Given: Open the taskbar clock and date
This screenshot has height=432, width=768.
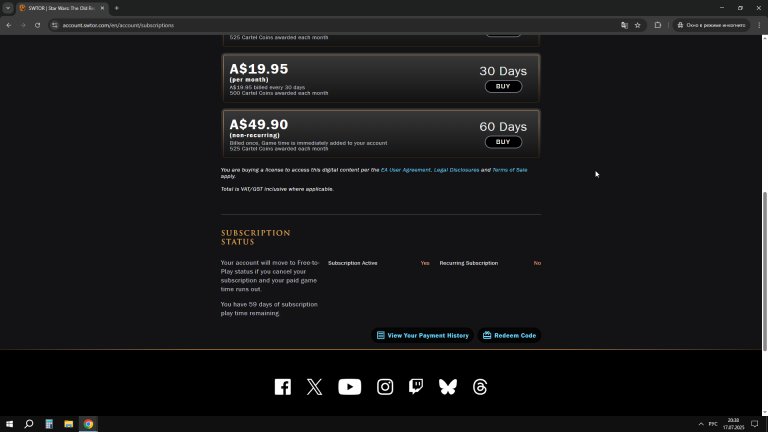Looking at the screenshot, I should (x=733, y=424).
